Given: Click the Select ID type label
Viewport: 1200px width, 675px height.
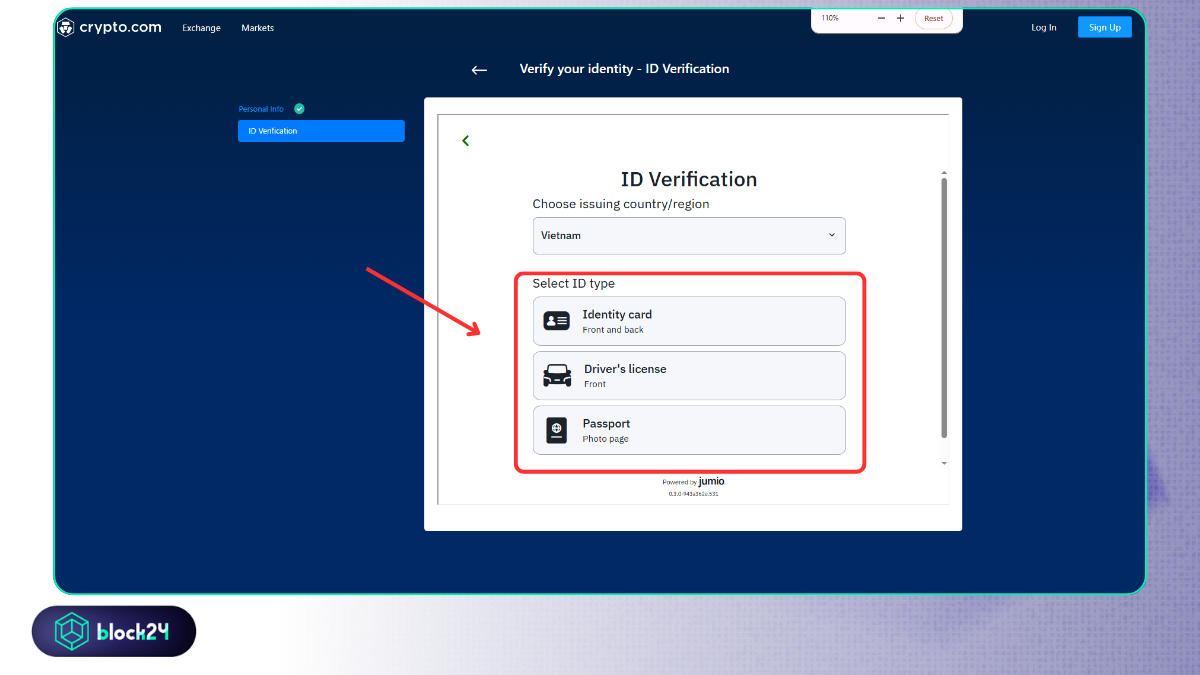Looking at the screenshot, I should (574, 284).
